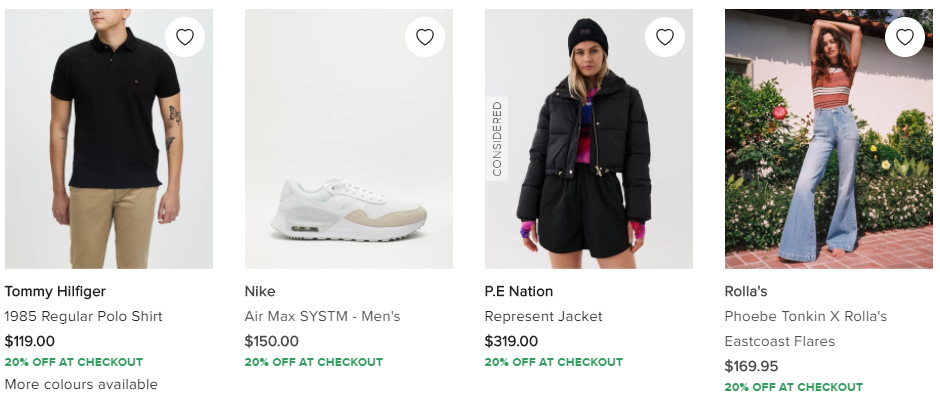
Task: Add Tommy Hilfiger polo to wishlist
Action: pos(185,37)
